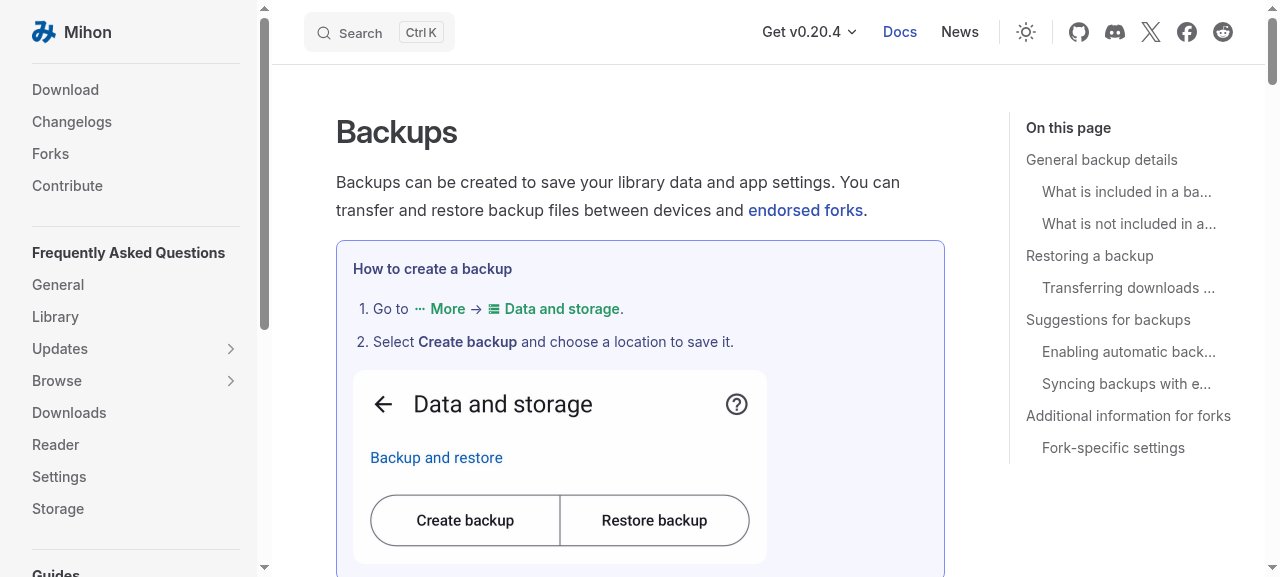Expand the Browse sidebar section
Image resolution: width=1280 pixels, height=577 pixels.
coord(231,381)
